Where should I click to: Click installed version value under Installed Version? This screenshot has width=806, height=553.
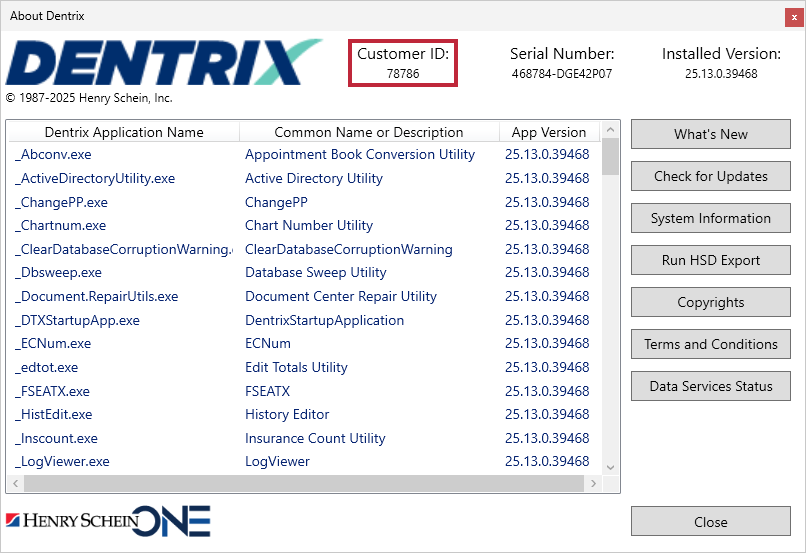(x=721, y=73)
